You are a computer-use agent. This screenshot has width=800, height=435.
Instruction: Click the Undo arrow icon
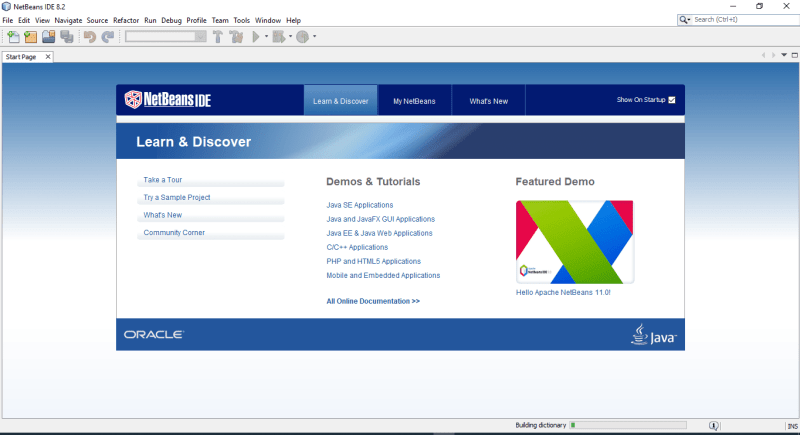pyautogui.click(x=90, y=36)
